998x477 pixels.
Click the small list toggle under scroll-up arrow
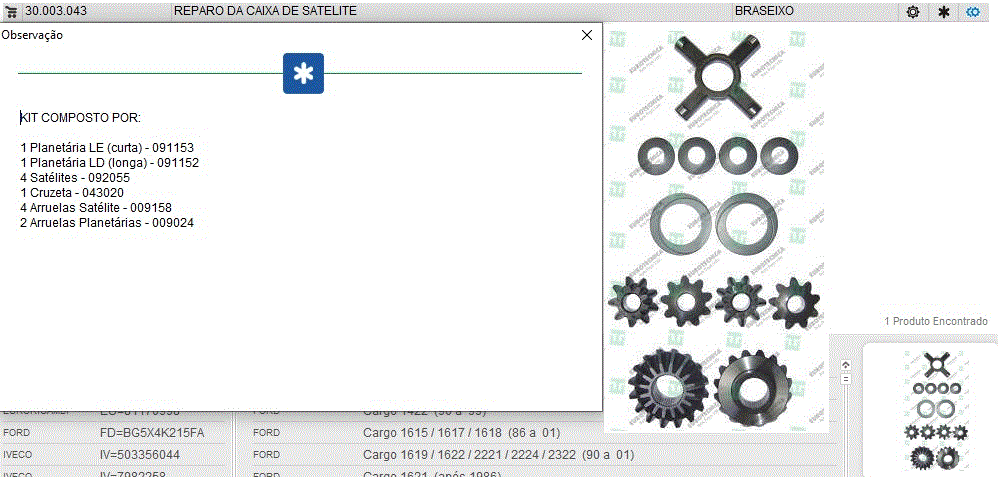pyautogui.click(x=846, y=379)
